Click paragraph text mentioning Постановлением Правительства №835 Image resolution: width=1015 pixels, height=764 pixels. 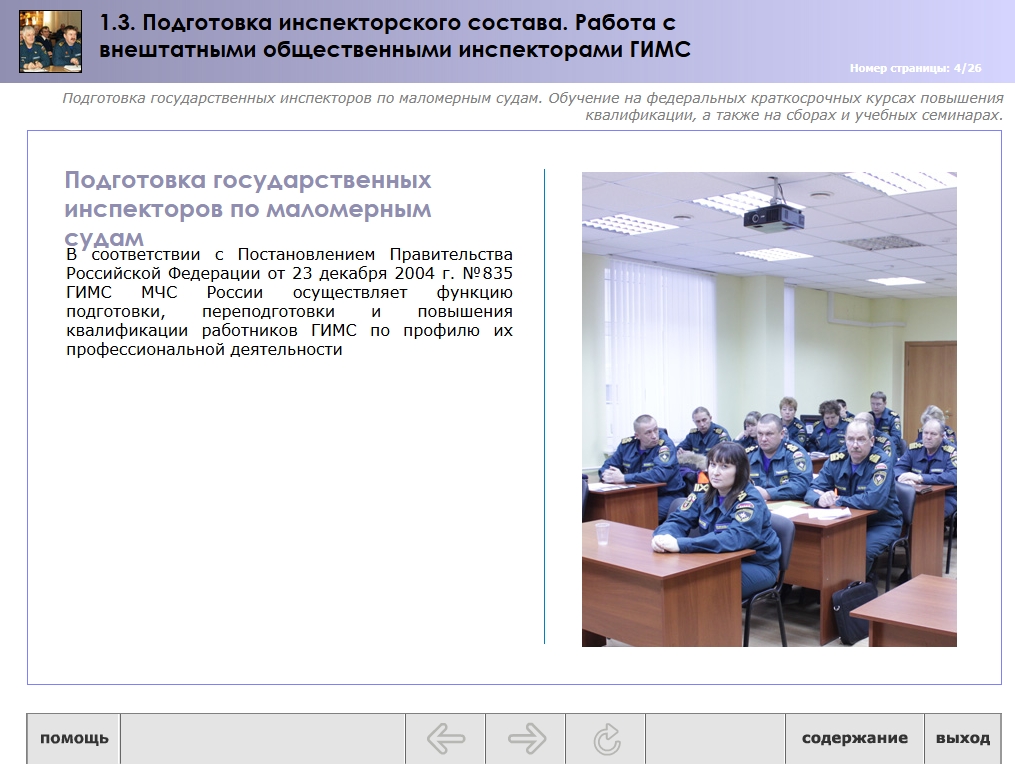[x=289, y=302]
